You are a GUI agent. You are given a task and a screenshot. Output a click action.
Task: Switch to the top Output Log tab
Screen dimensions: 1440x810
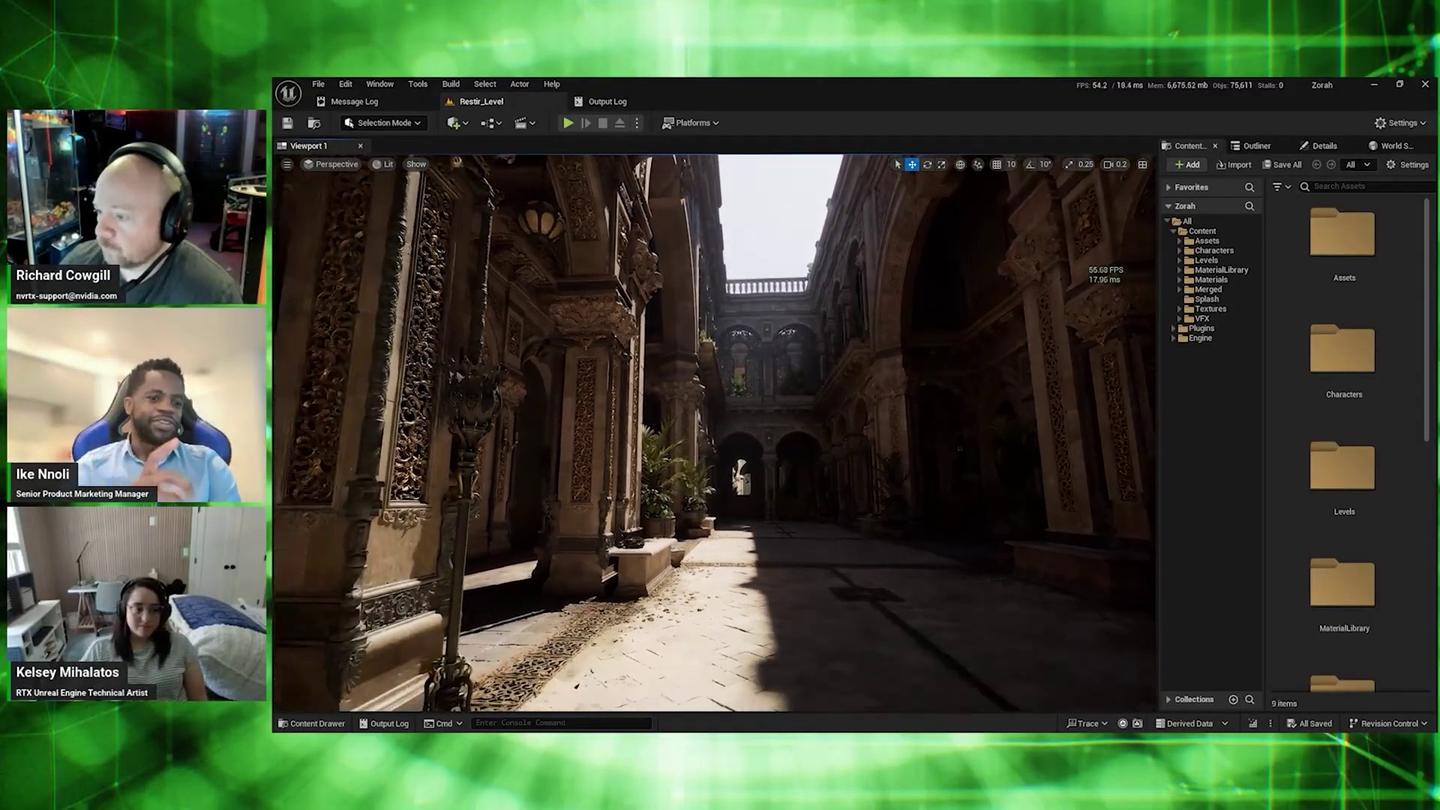tap(601, 101)
